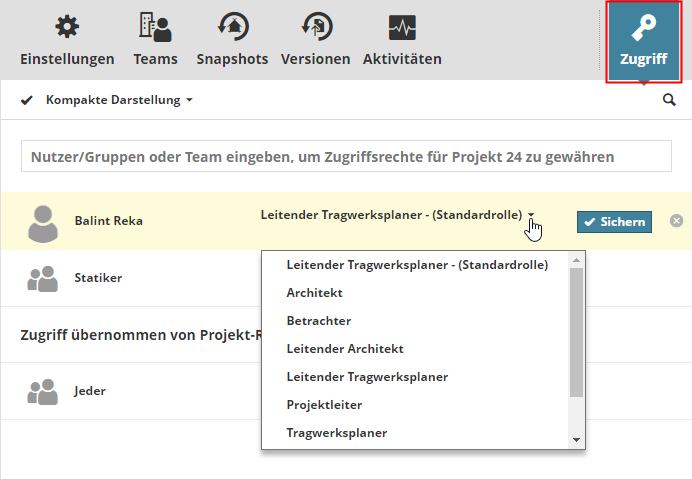Open the Teams icon in toolbar
Screen dimensions: 692x479
155,28
